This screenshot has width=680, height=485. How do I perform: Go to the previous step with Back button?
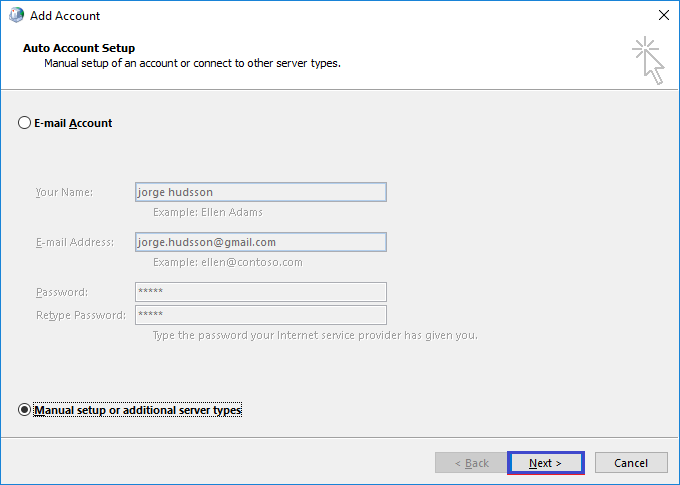point(471,463)
